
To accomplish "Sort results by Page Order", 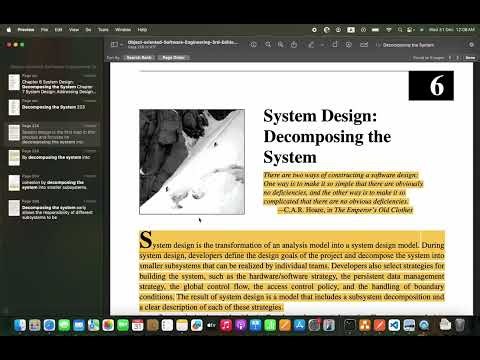I will [173, 58].
